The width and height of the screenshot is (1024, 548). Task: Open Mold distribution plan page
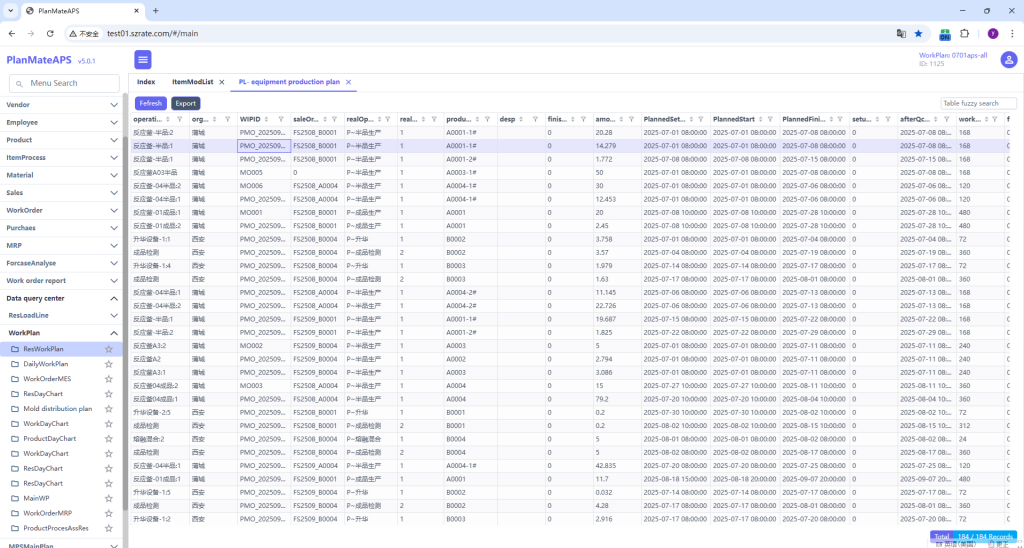click(x=57, y=408)
